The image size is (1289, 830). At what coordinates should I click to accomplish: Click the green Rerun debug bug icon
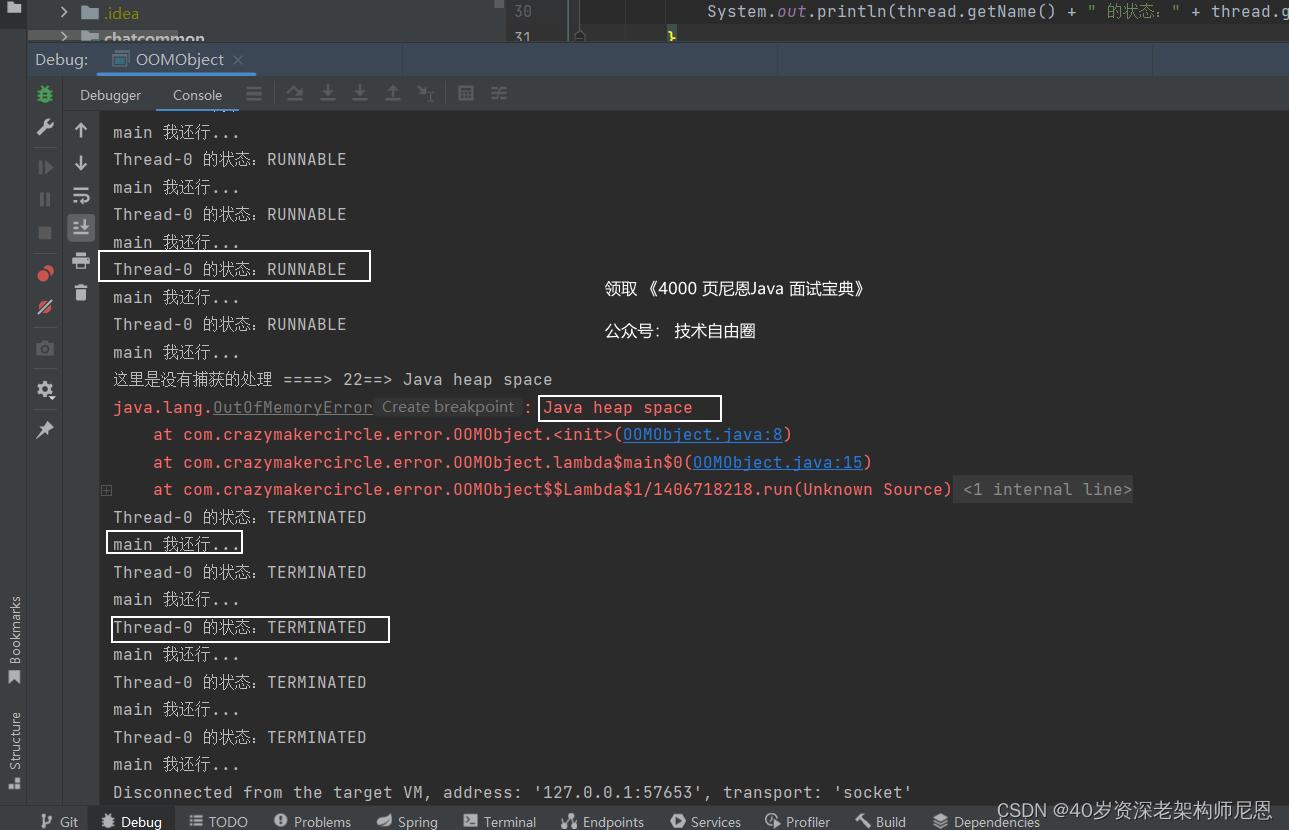pos(45,94)
